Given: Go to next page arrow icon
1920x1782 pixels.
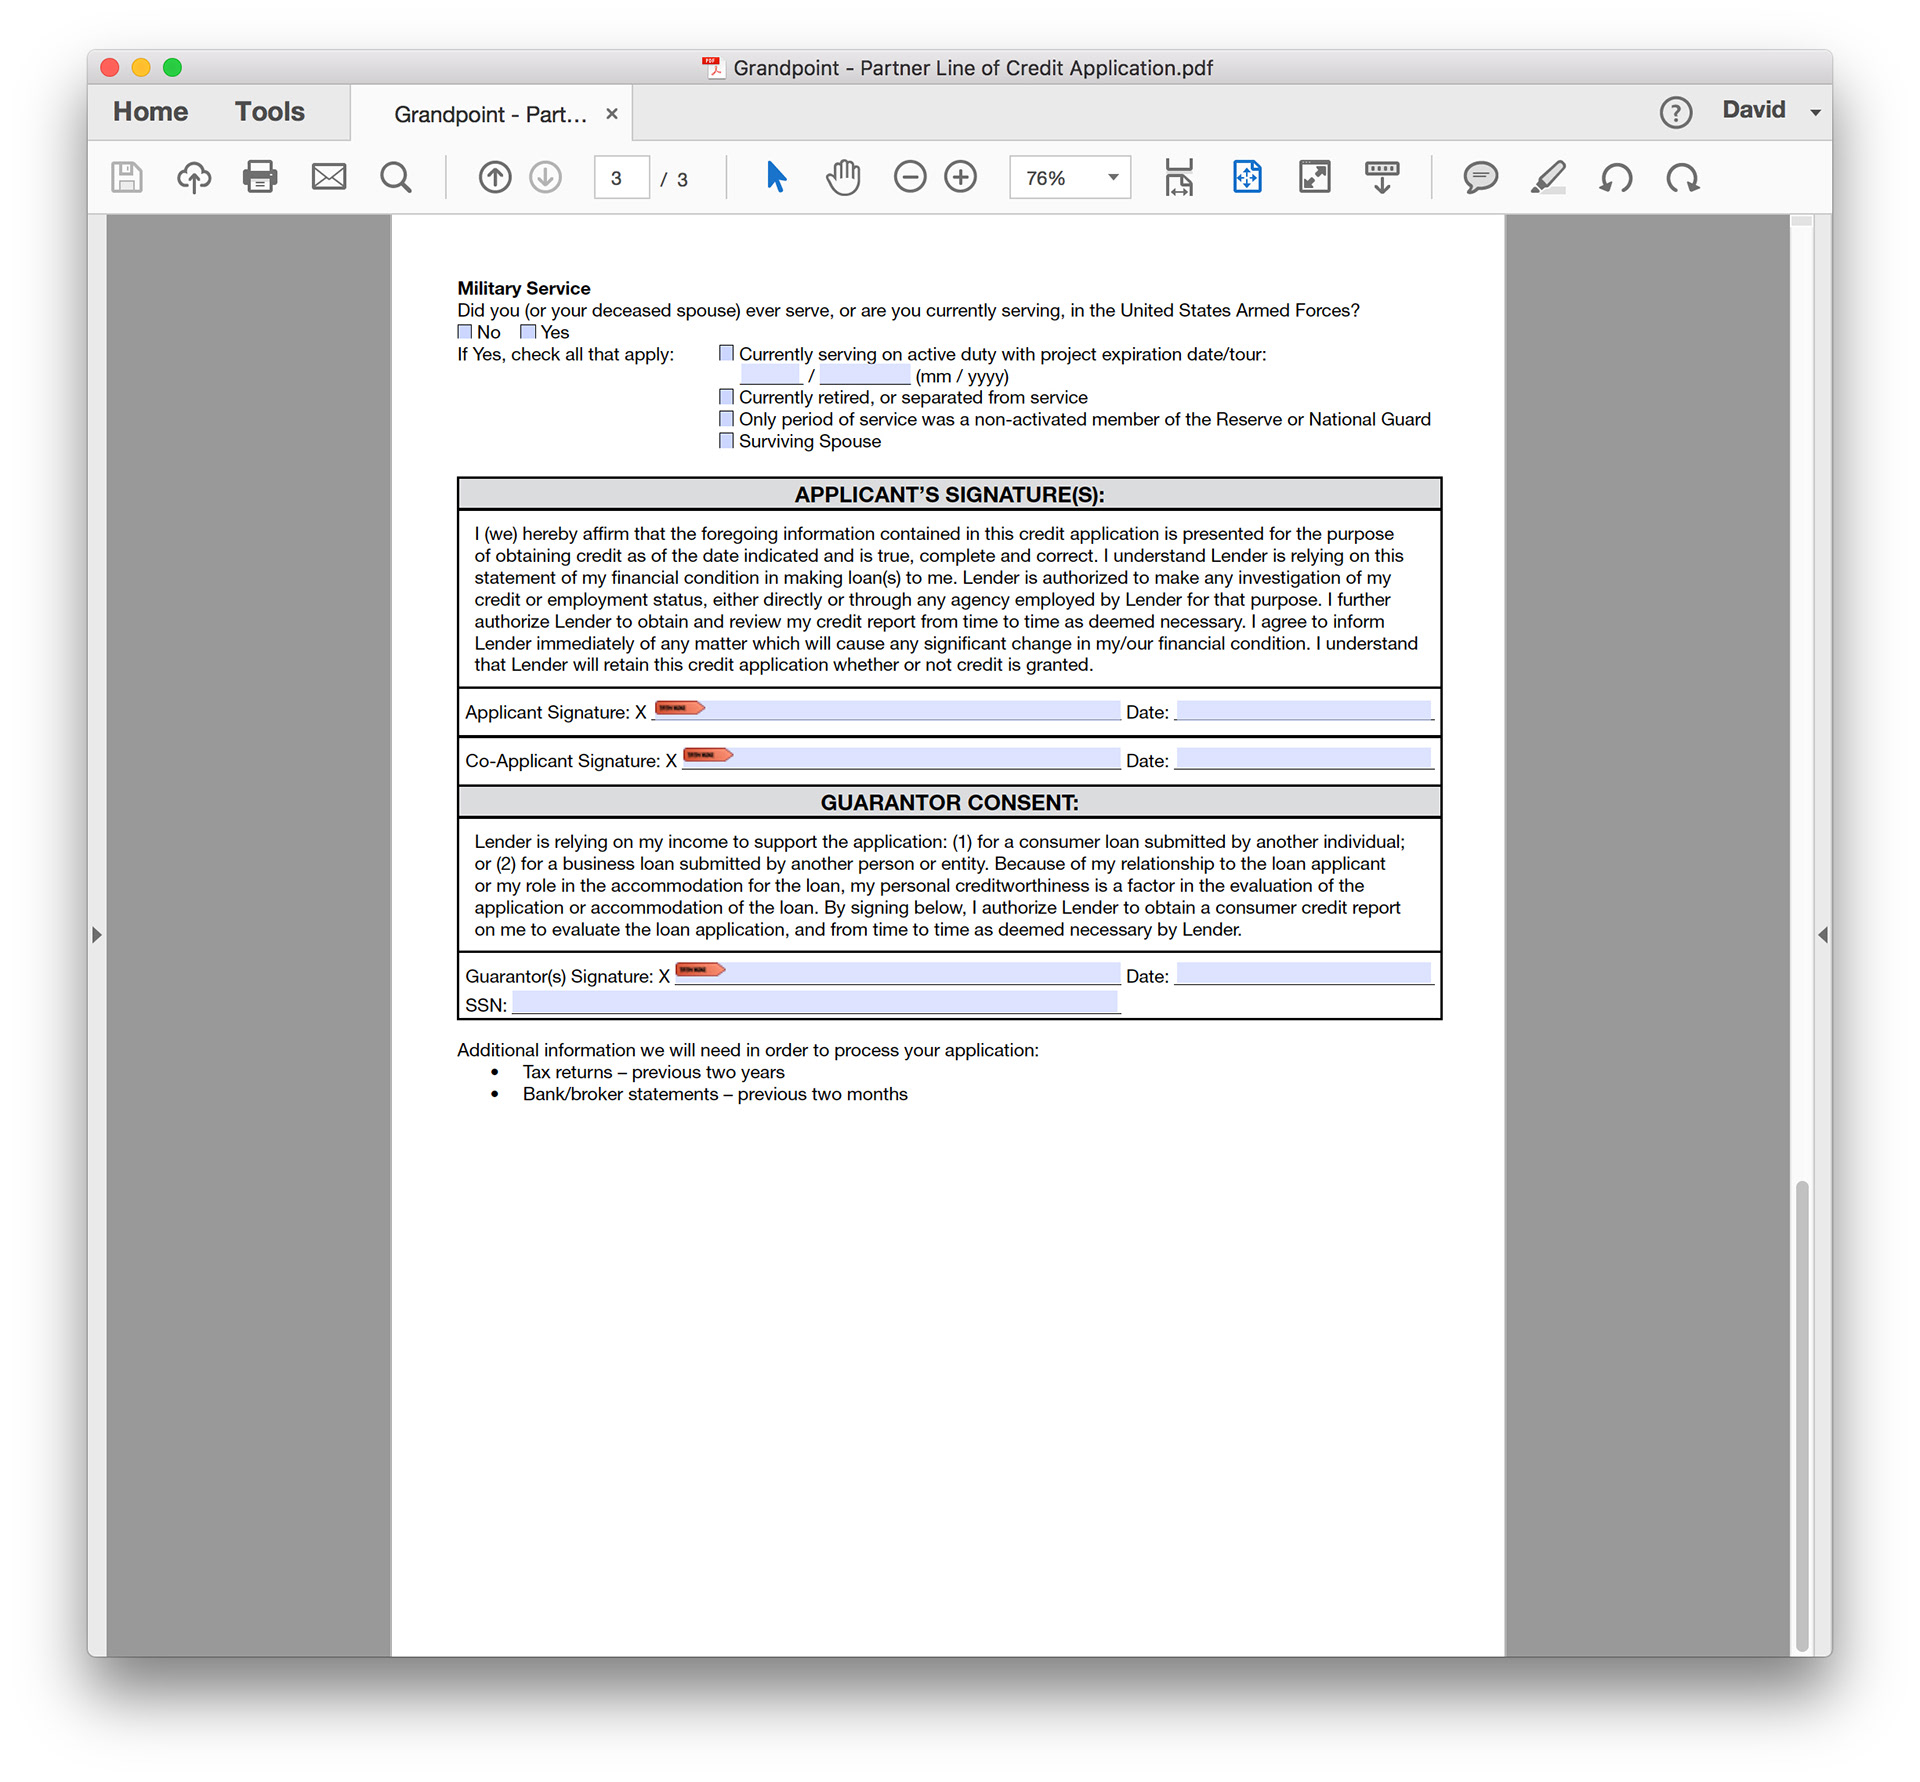Looking at the screenshot, I should point(546,178).
